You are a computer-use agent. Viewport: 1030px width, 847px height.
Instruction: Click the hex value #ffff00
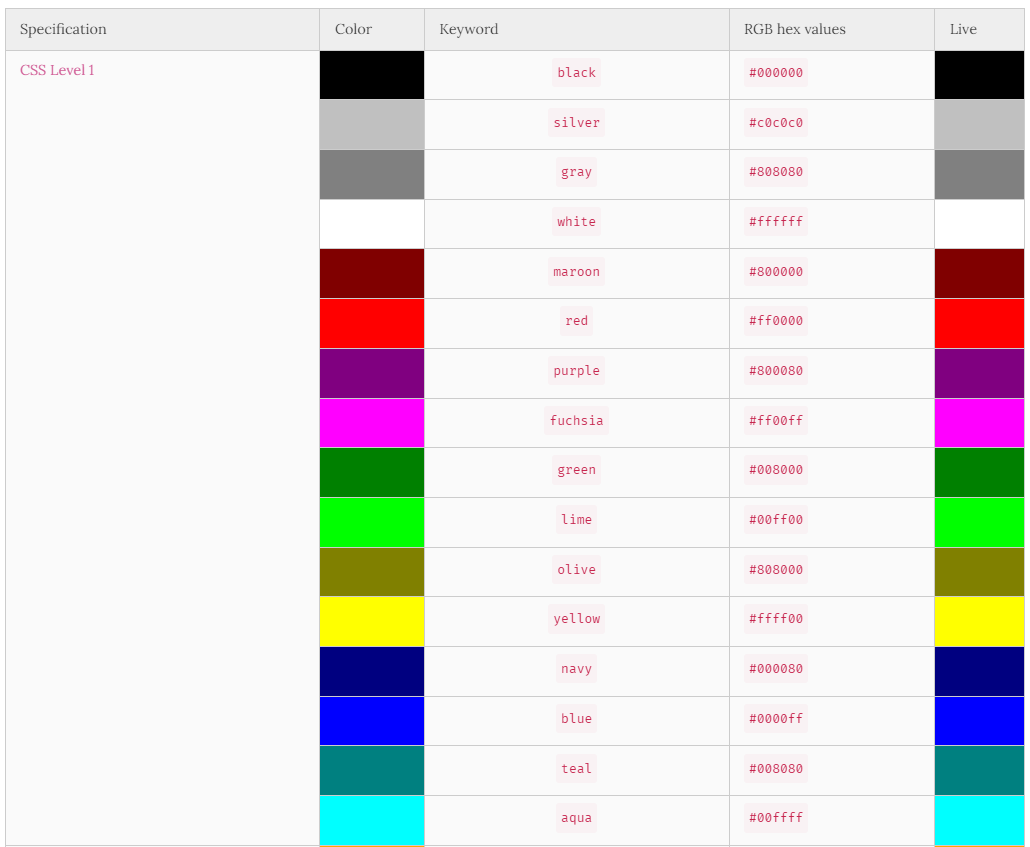point(776,618)
